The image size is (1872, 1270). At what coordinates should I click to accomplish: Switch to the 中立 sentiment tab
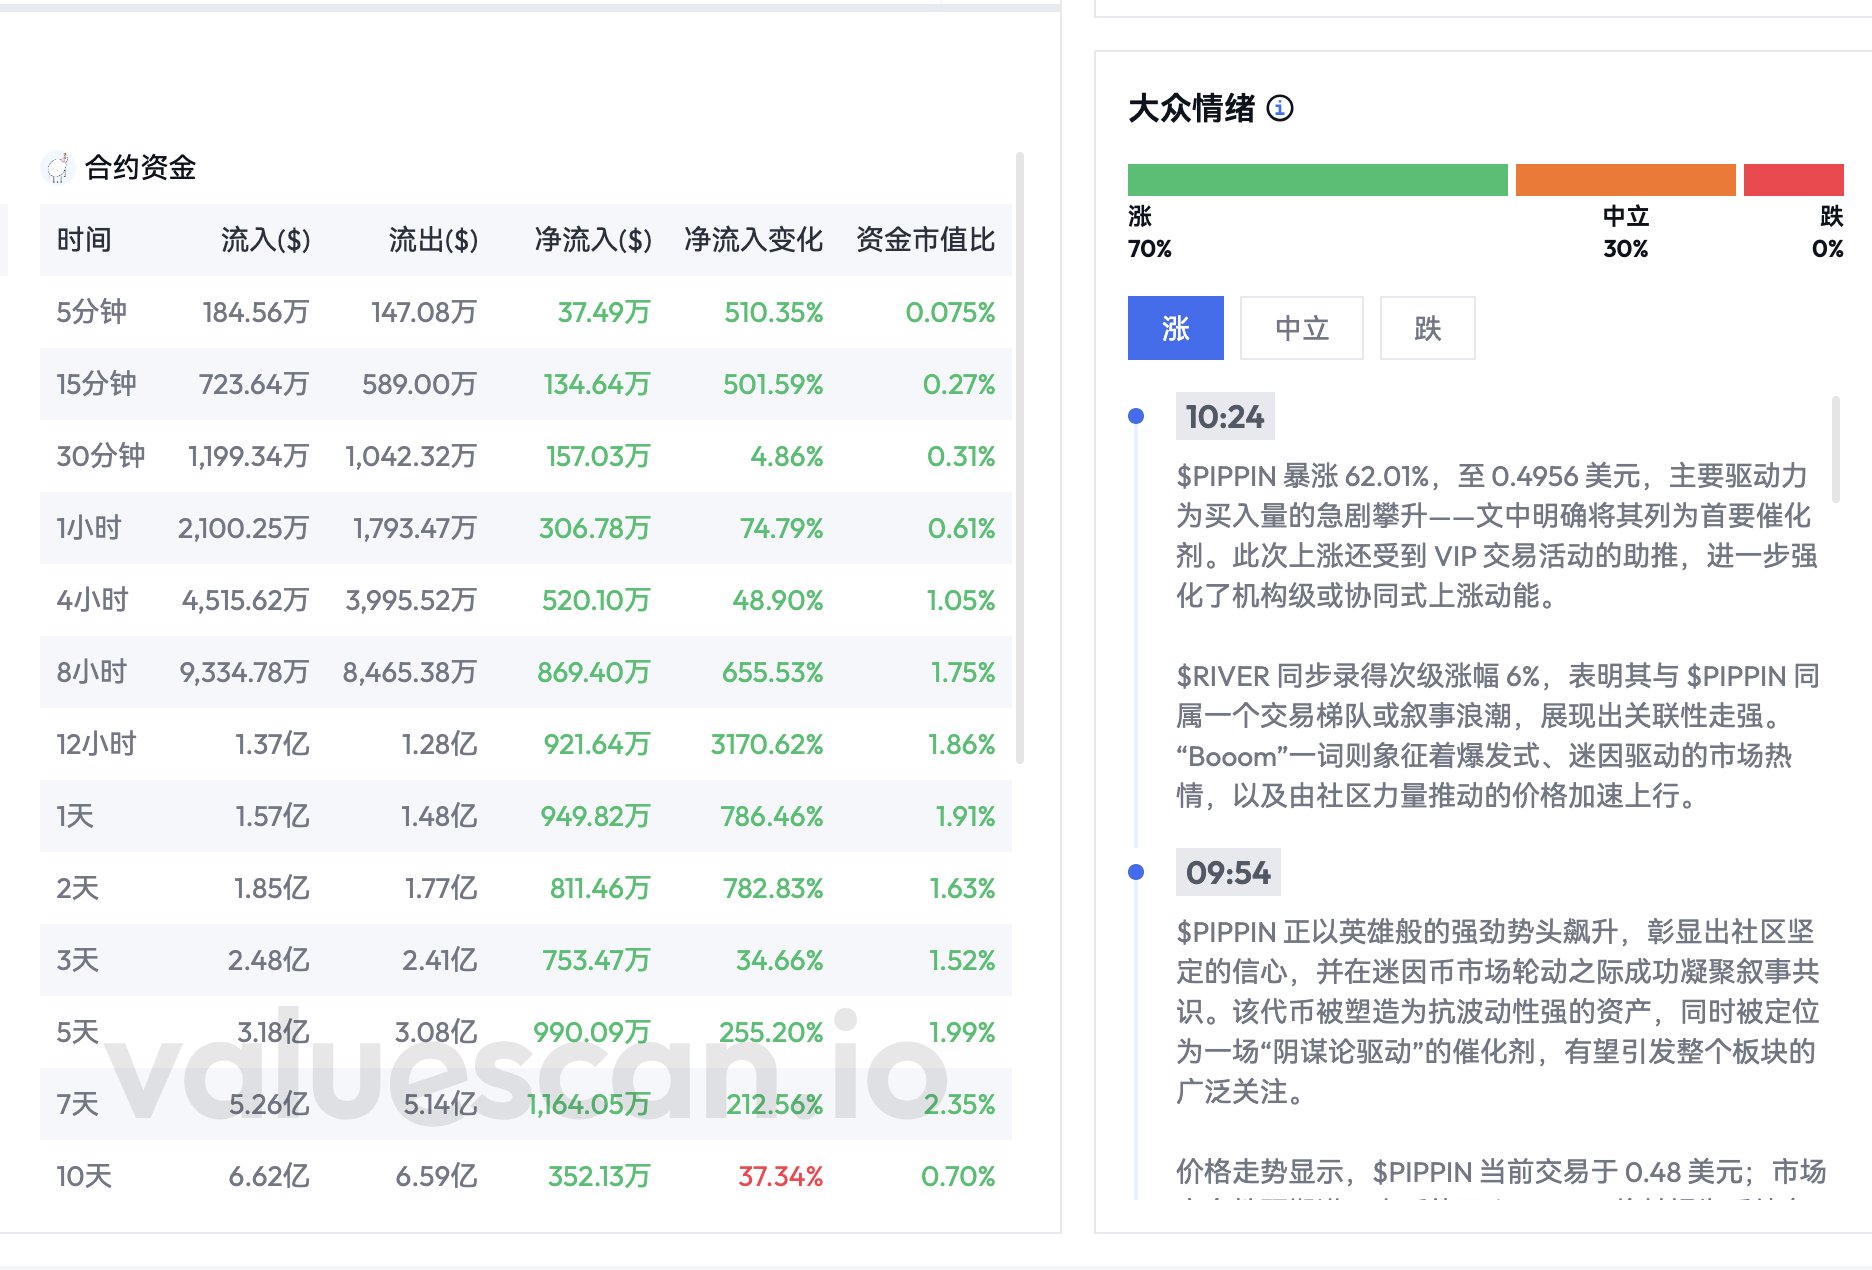(x=1301, y=328)
